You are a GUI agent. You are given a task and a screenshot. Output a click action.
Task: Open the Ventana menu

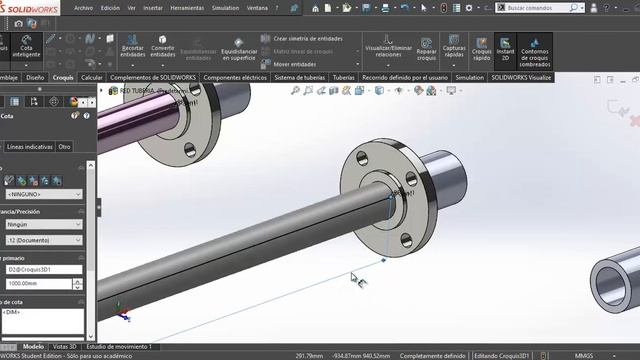click(257, 8)
